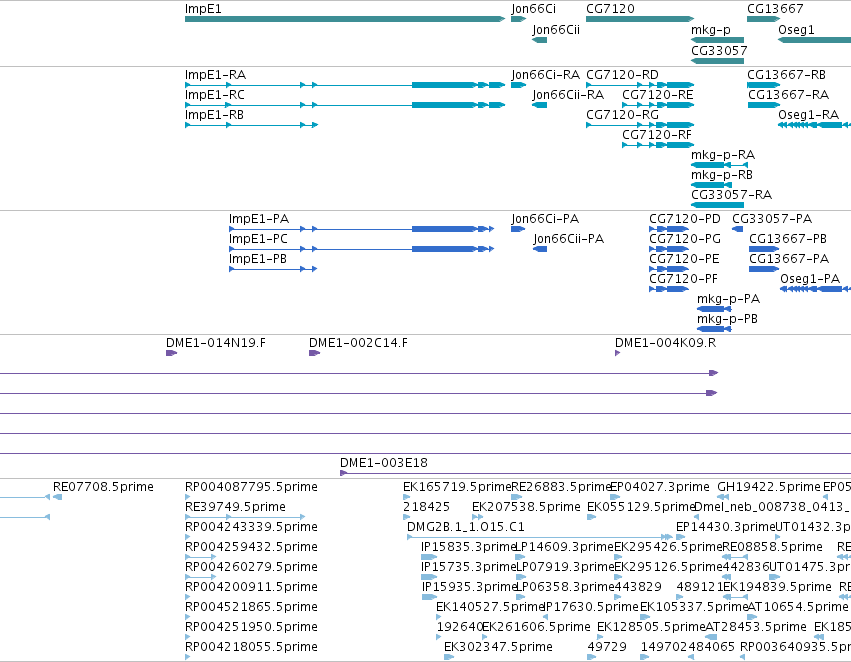Viewport: 851px width, 662px height.
Task: Click EST EK194839.5prime
Action: (x=778, y=588)
